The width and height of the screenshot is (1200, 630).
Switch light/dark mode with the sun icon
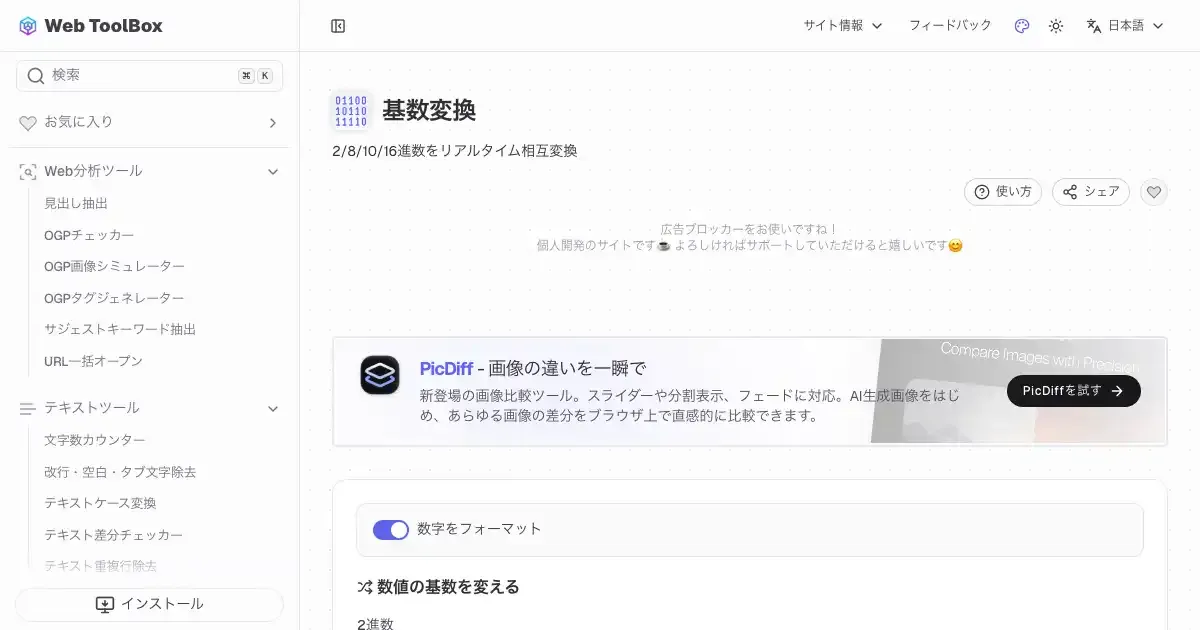pyautogui.click(x=1056, y=26)
